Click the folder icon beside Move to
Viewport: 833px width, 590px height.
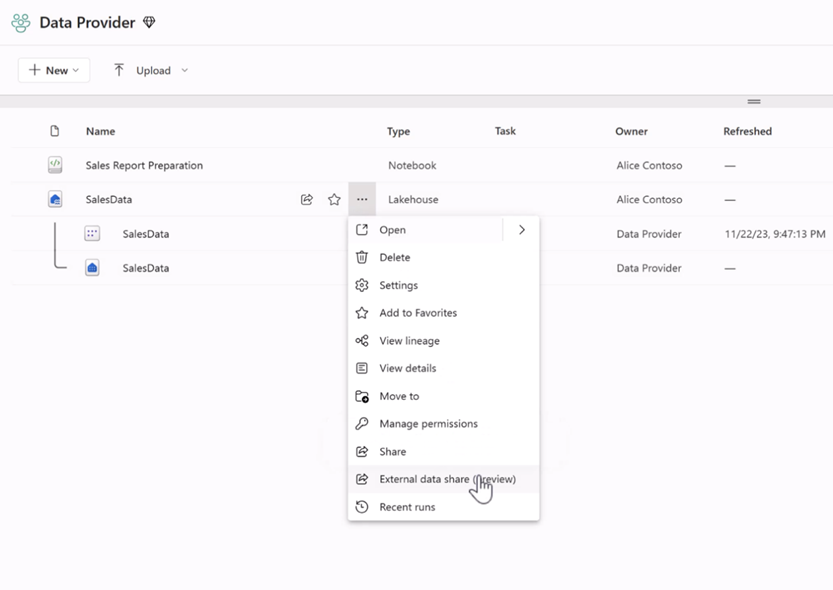tap(362, 396)
